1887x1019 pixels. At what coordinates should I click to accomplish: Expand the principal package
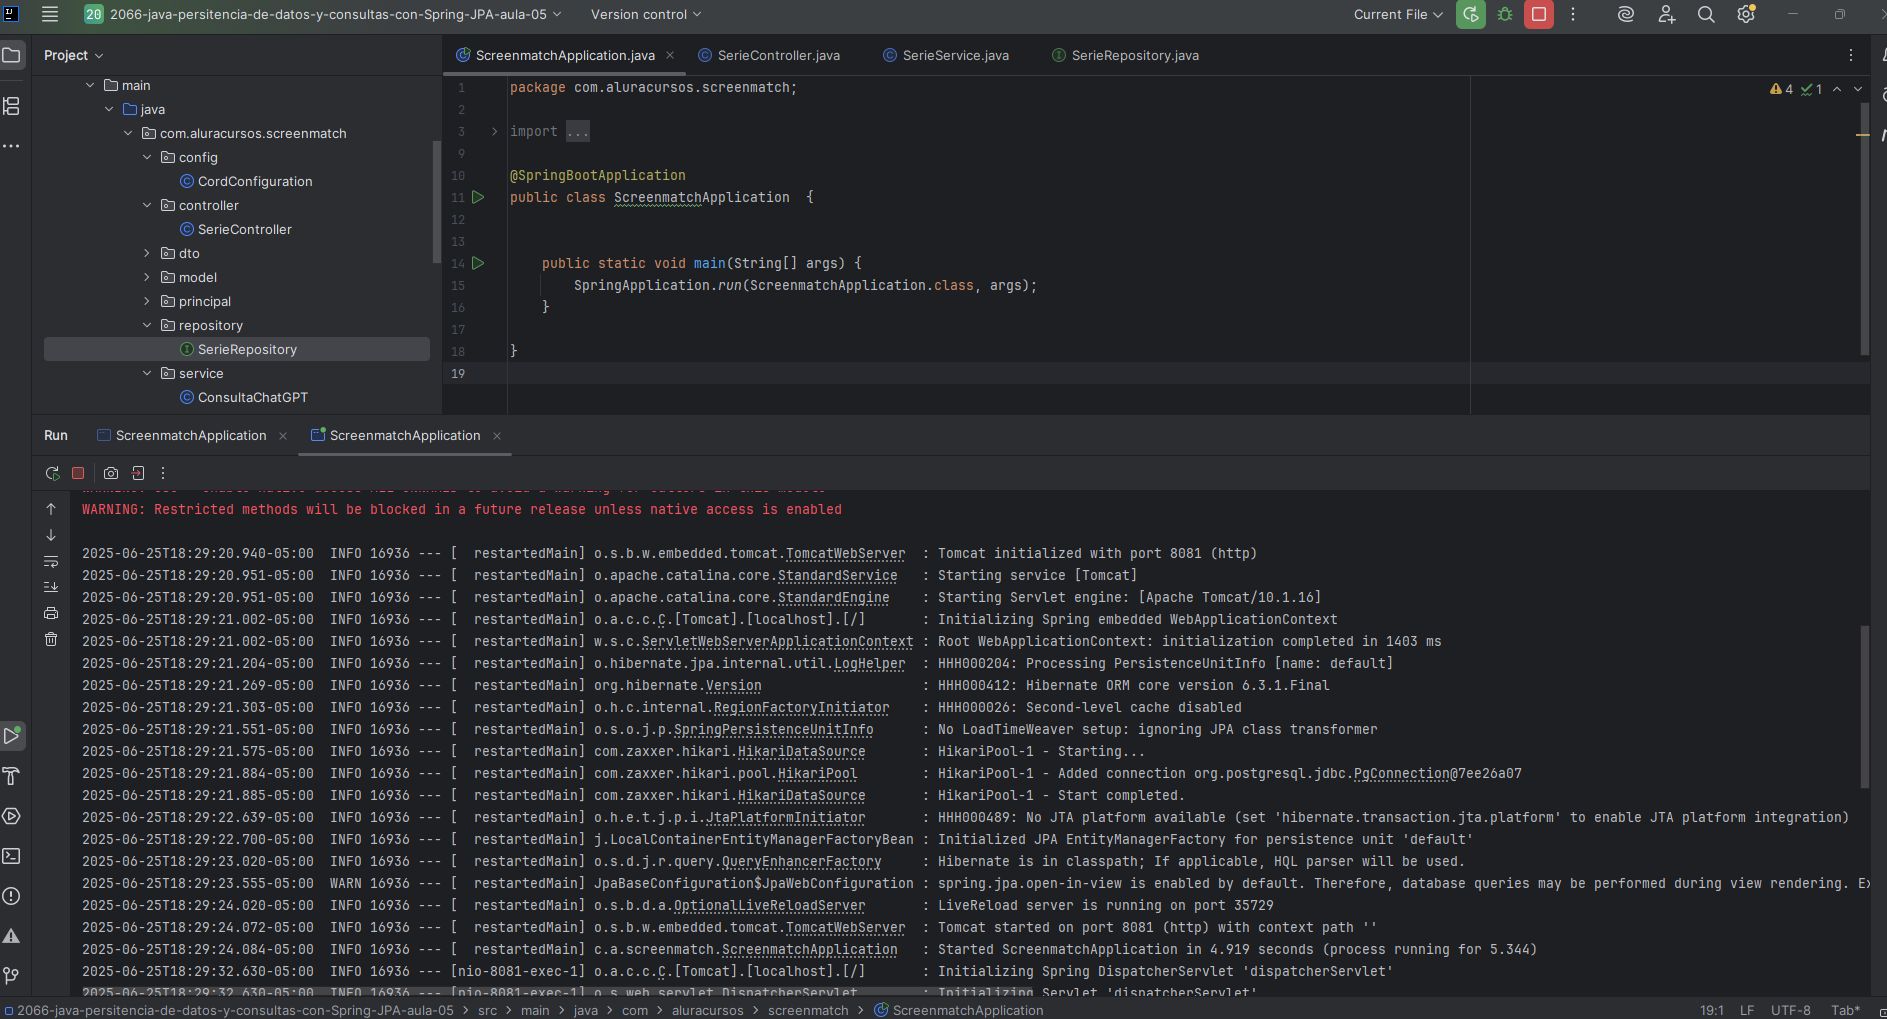tap(147, 301)
